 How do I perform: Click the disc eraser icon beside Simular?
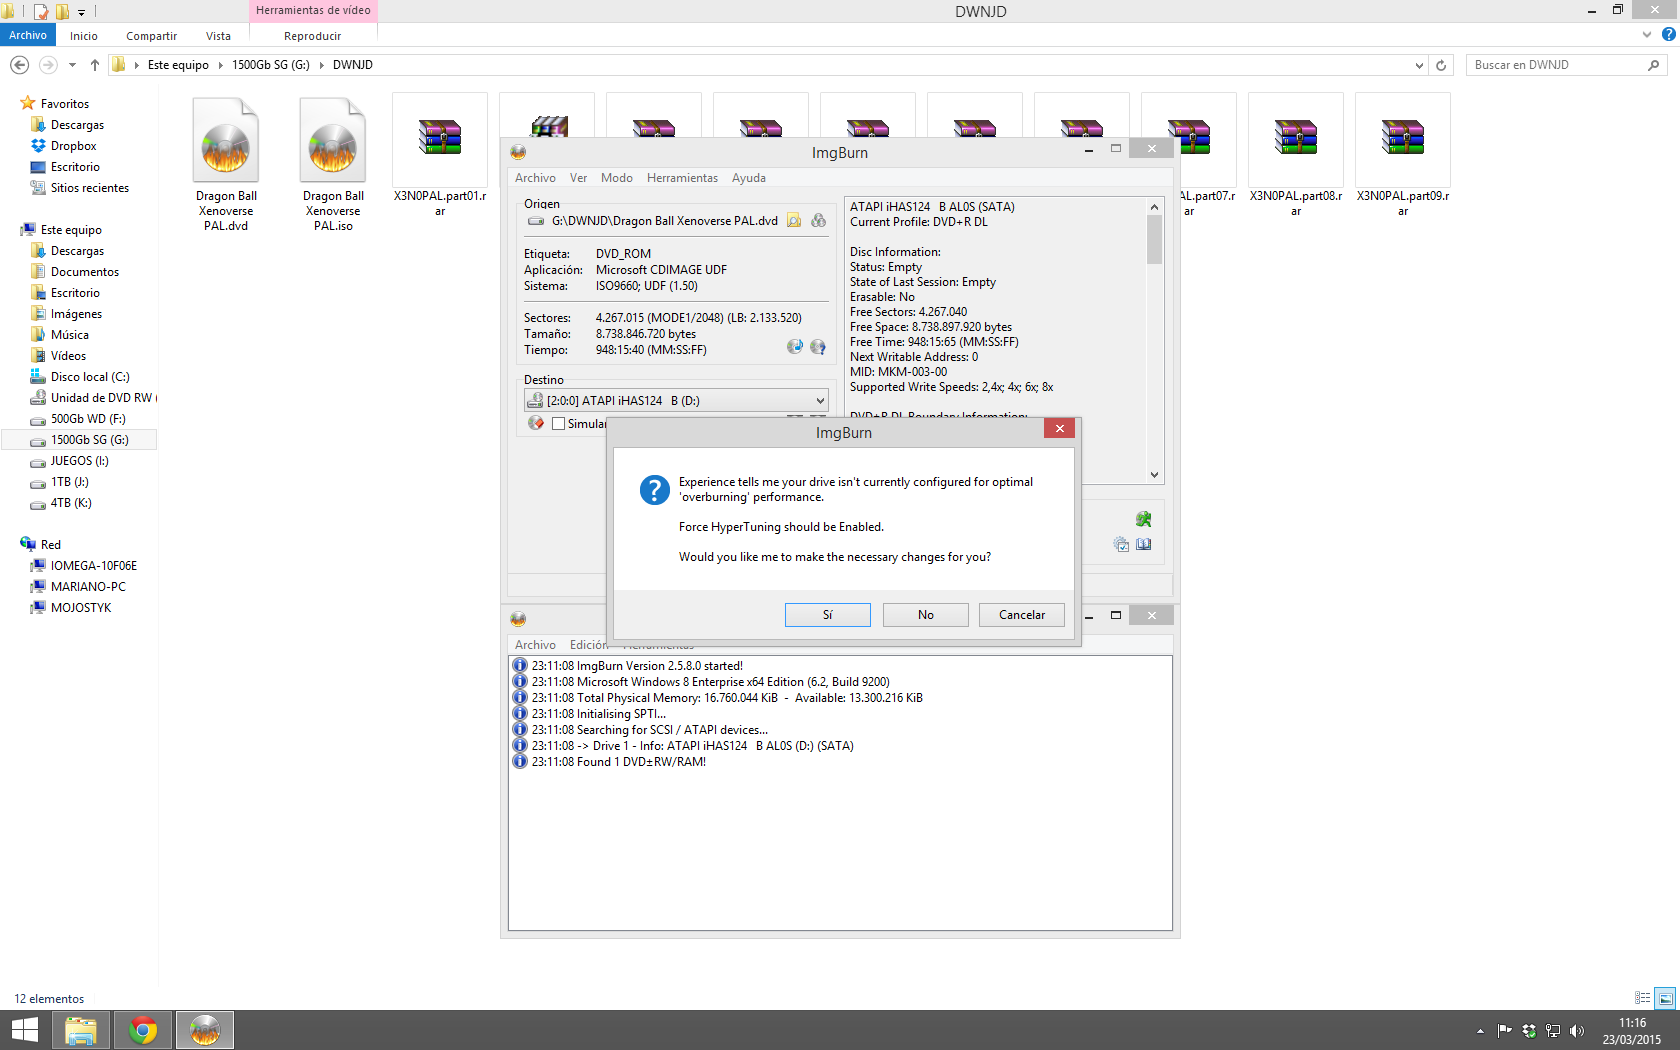[x=536, y=423]
